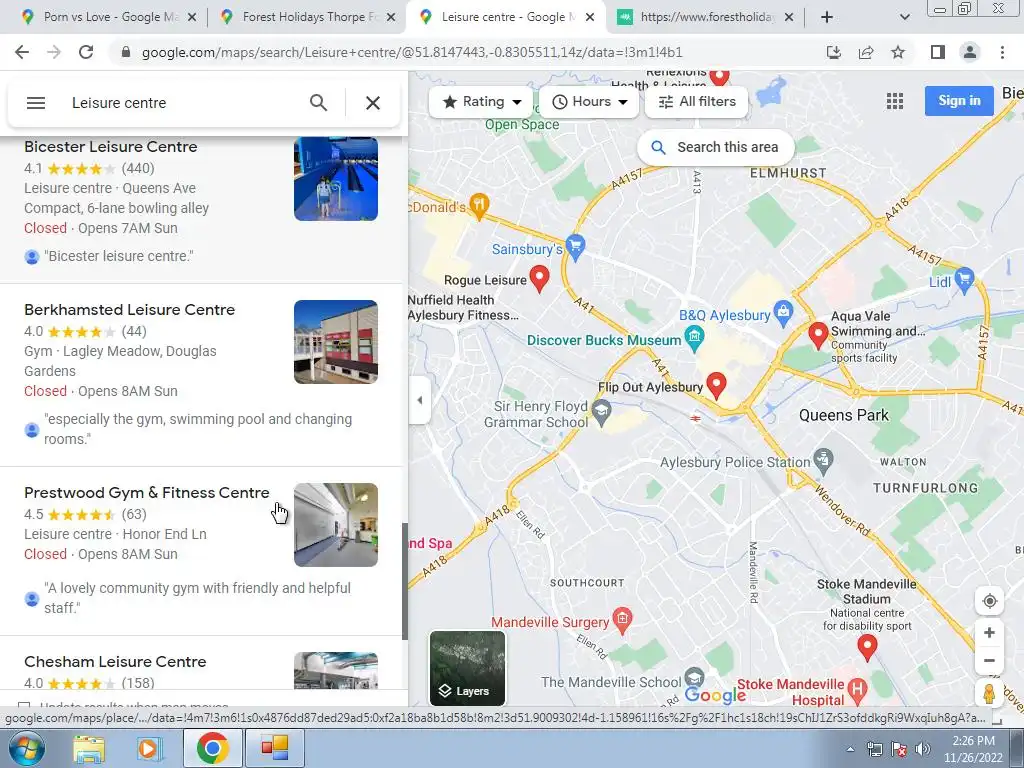Switch to Forest Holidays Thorpe tab
The image size is (1024, 768).
[308, 17]
